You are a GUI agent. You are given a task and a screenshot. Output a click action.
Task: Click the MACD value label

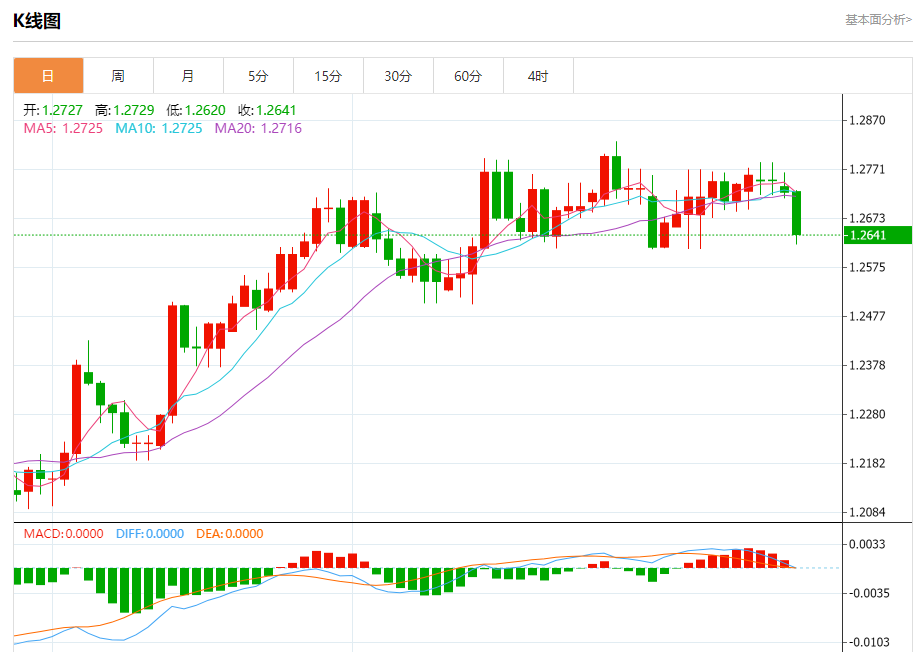click(63, 533)
